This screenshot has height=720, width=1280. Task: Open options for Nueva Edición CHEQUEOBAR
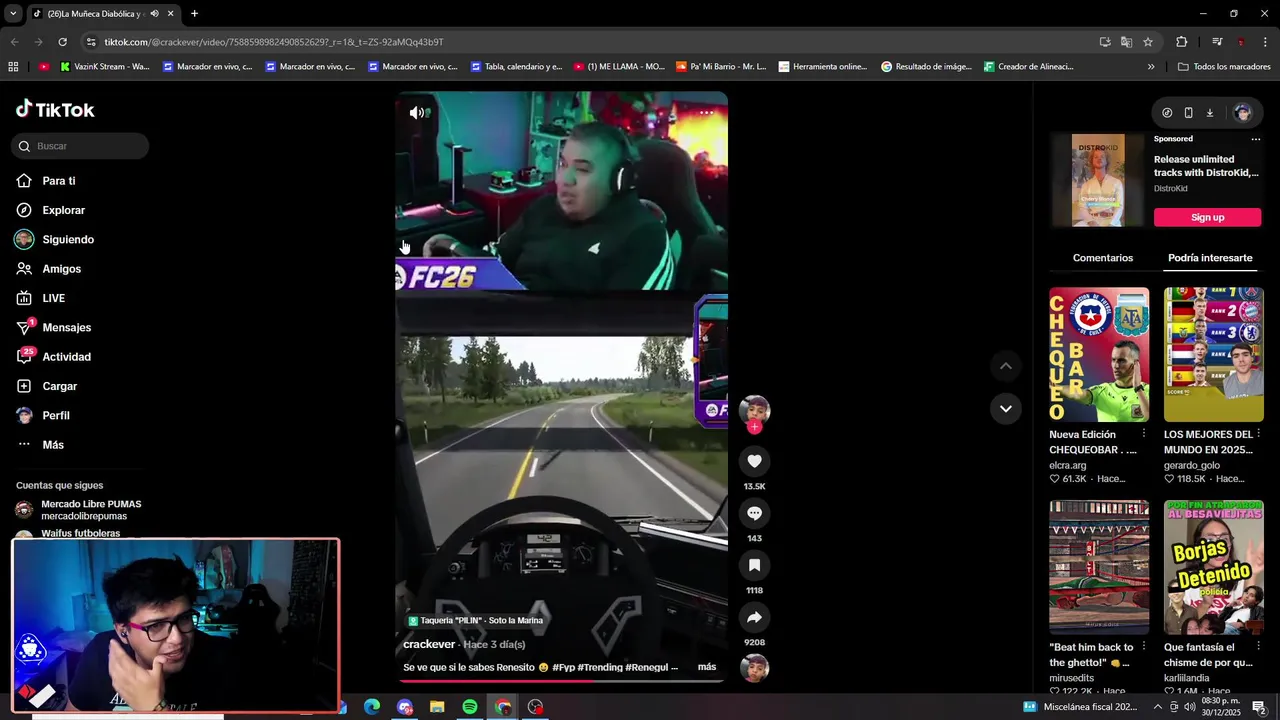point(1144,434)
